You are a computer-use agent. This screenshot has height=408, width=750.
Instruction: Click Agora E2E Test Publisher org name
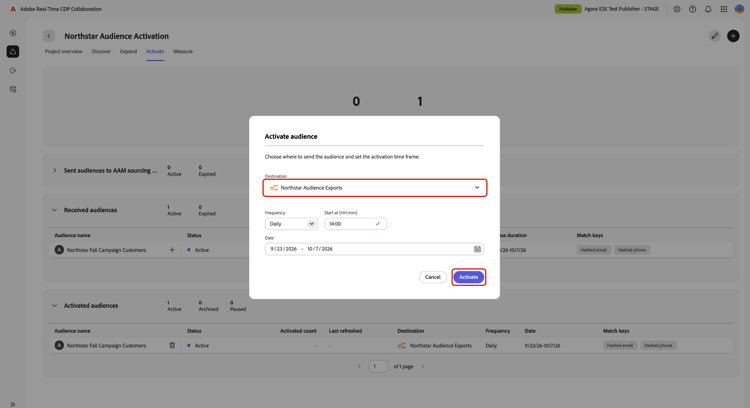tap(621, 9)
